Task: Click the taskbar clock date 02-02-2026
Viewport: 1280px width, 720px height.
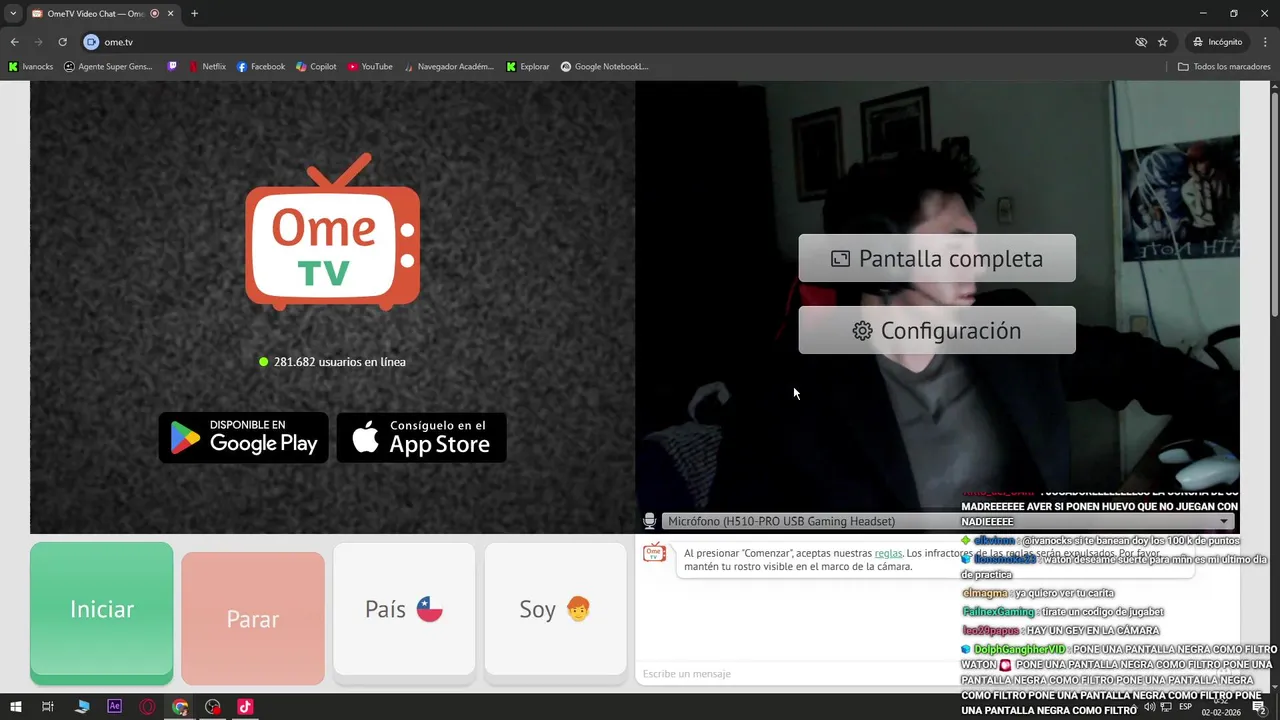Action: (1221, 712)
